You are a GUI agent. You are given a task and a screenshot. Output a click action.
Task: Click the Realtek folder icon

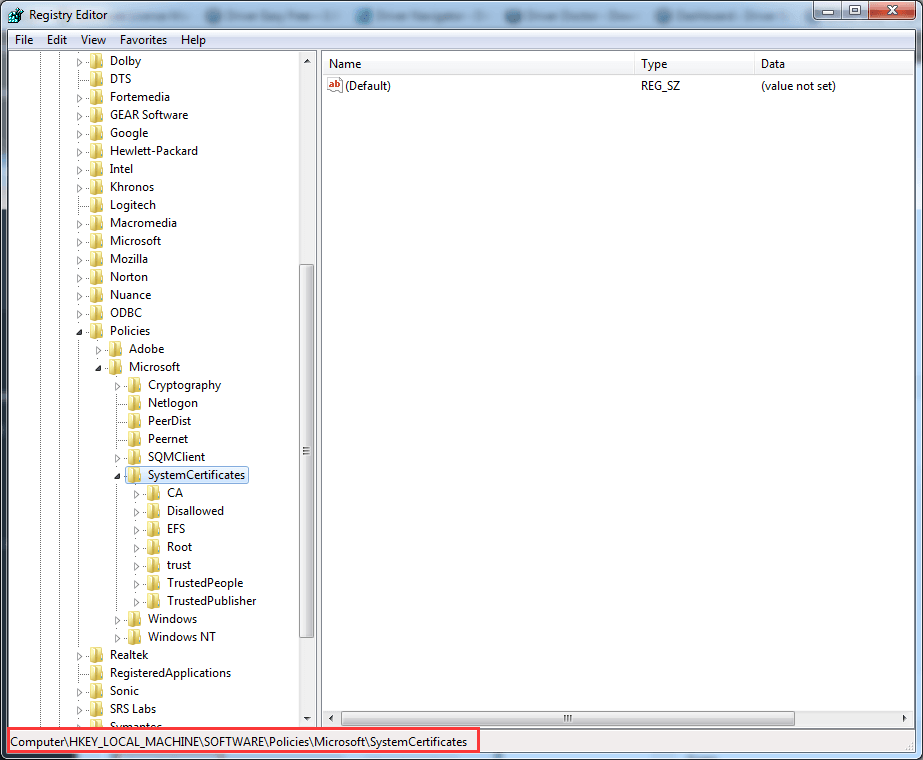coord(96,655)
